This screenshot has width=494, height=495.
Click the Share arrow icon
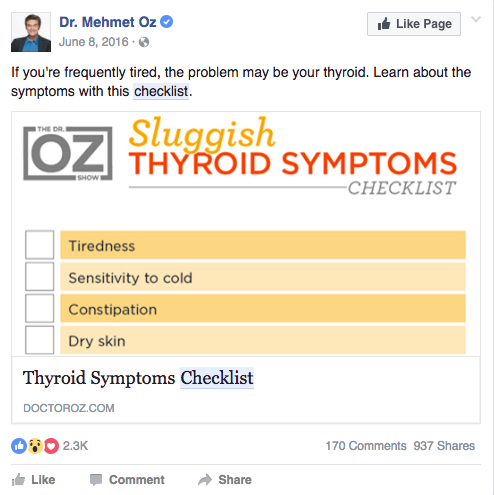point(205,480)
